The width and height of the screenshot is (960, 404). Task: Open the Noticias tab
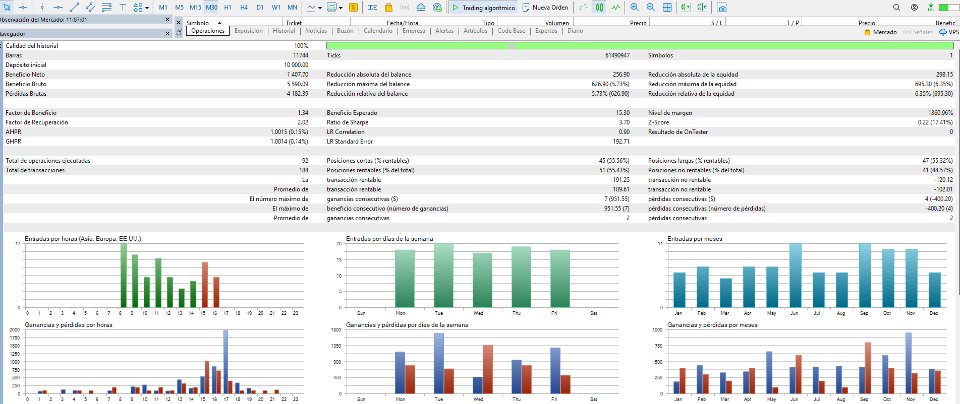tap(316, 31)
